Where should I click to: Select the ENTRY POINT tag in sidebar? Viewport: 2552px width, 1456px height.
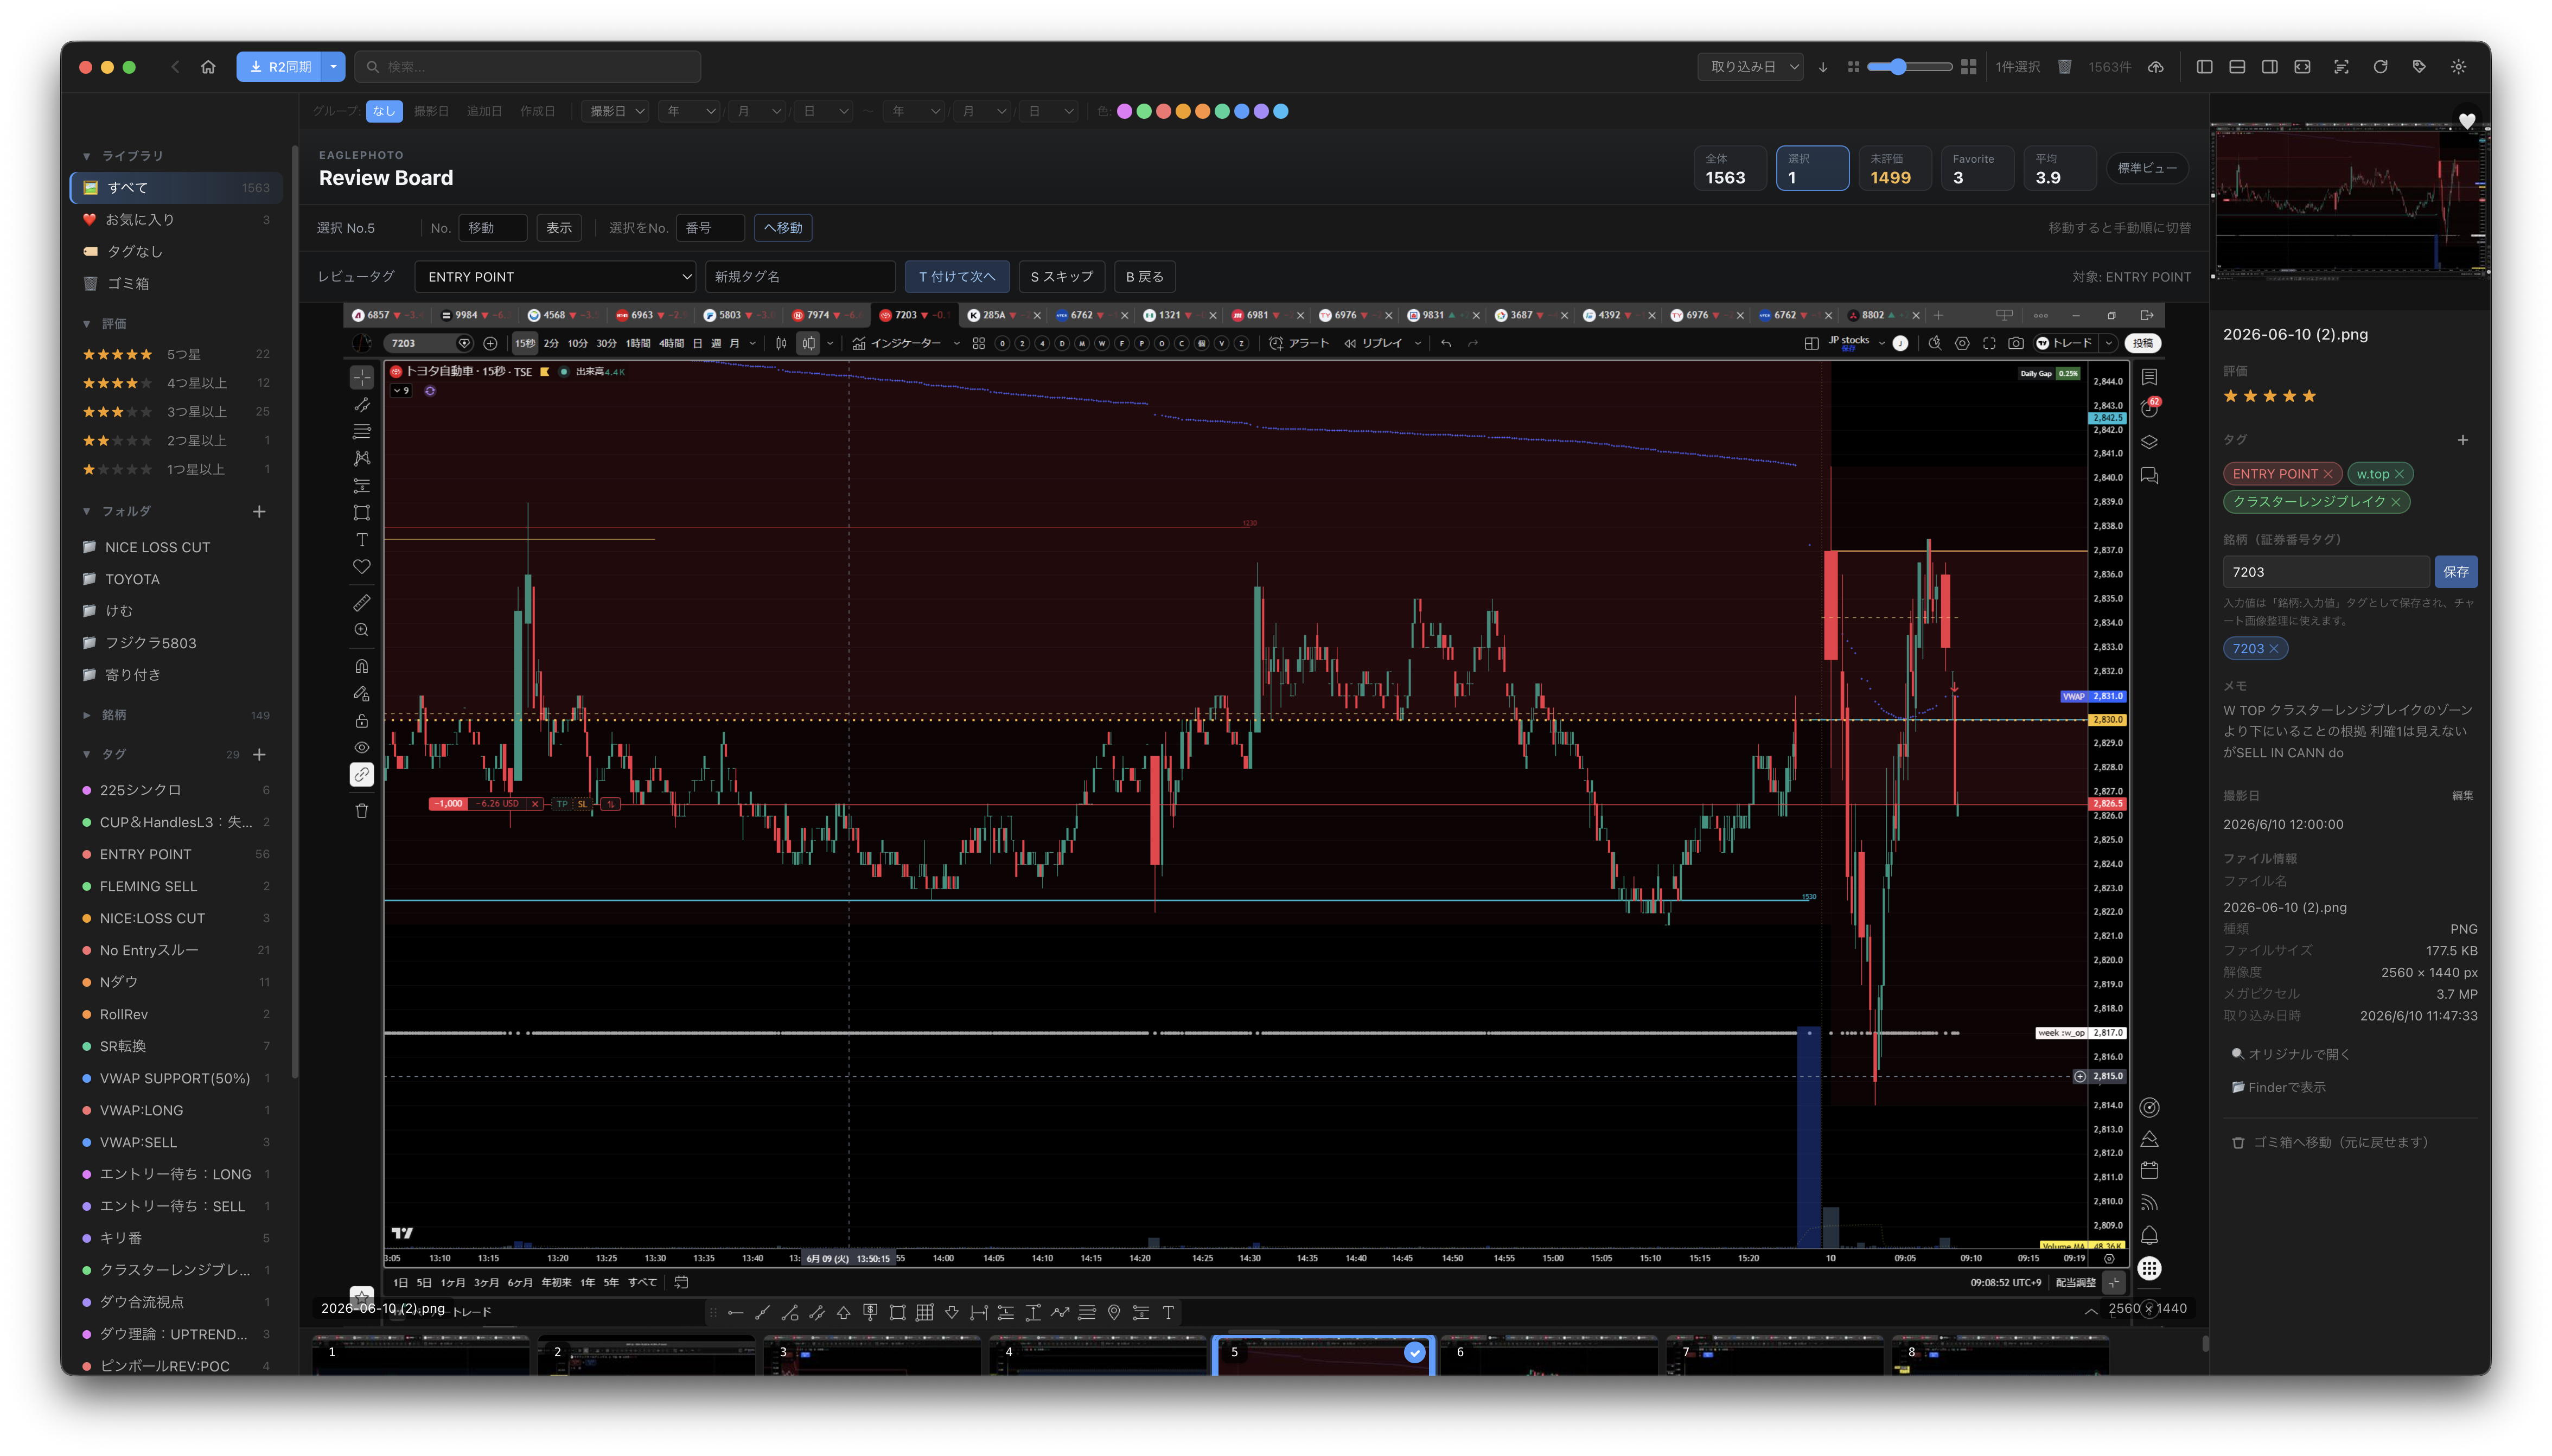(x=177, y=855)
